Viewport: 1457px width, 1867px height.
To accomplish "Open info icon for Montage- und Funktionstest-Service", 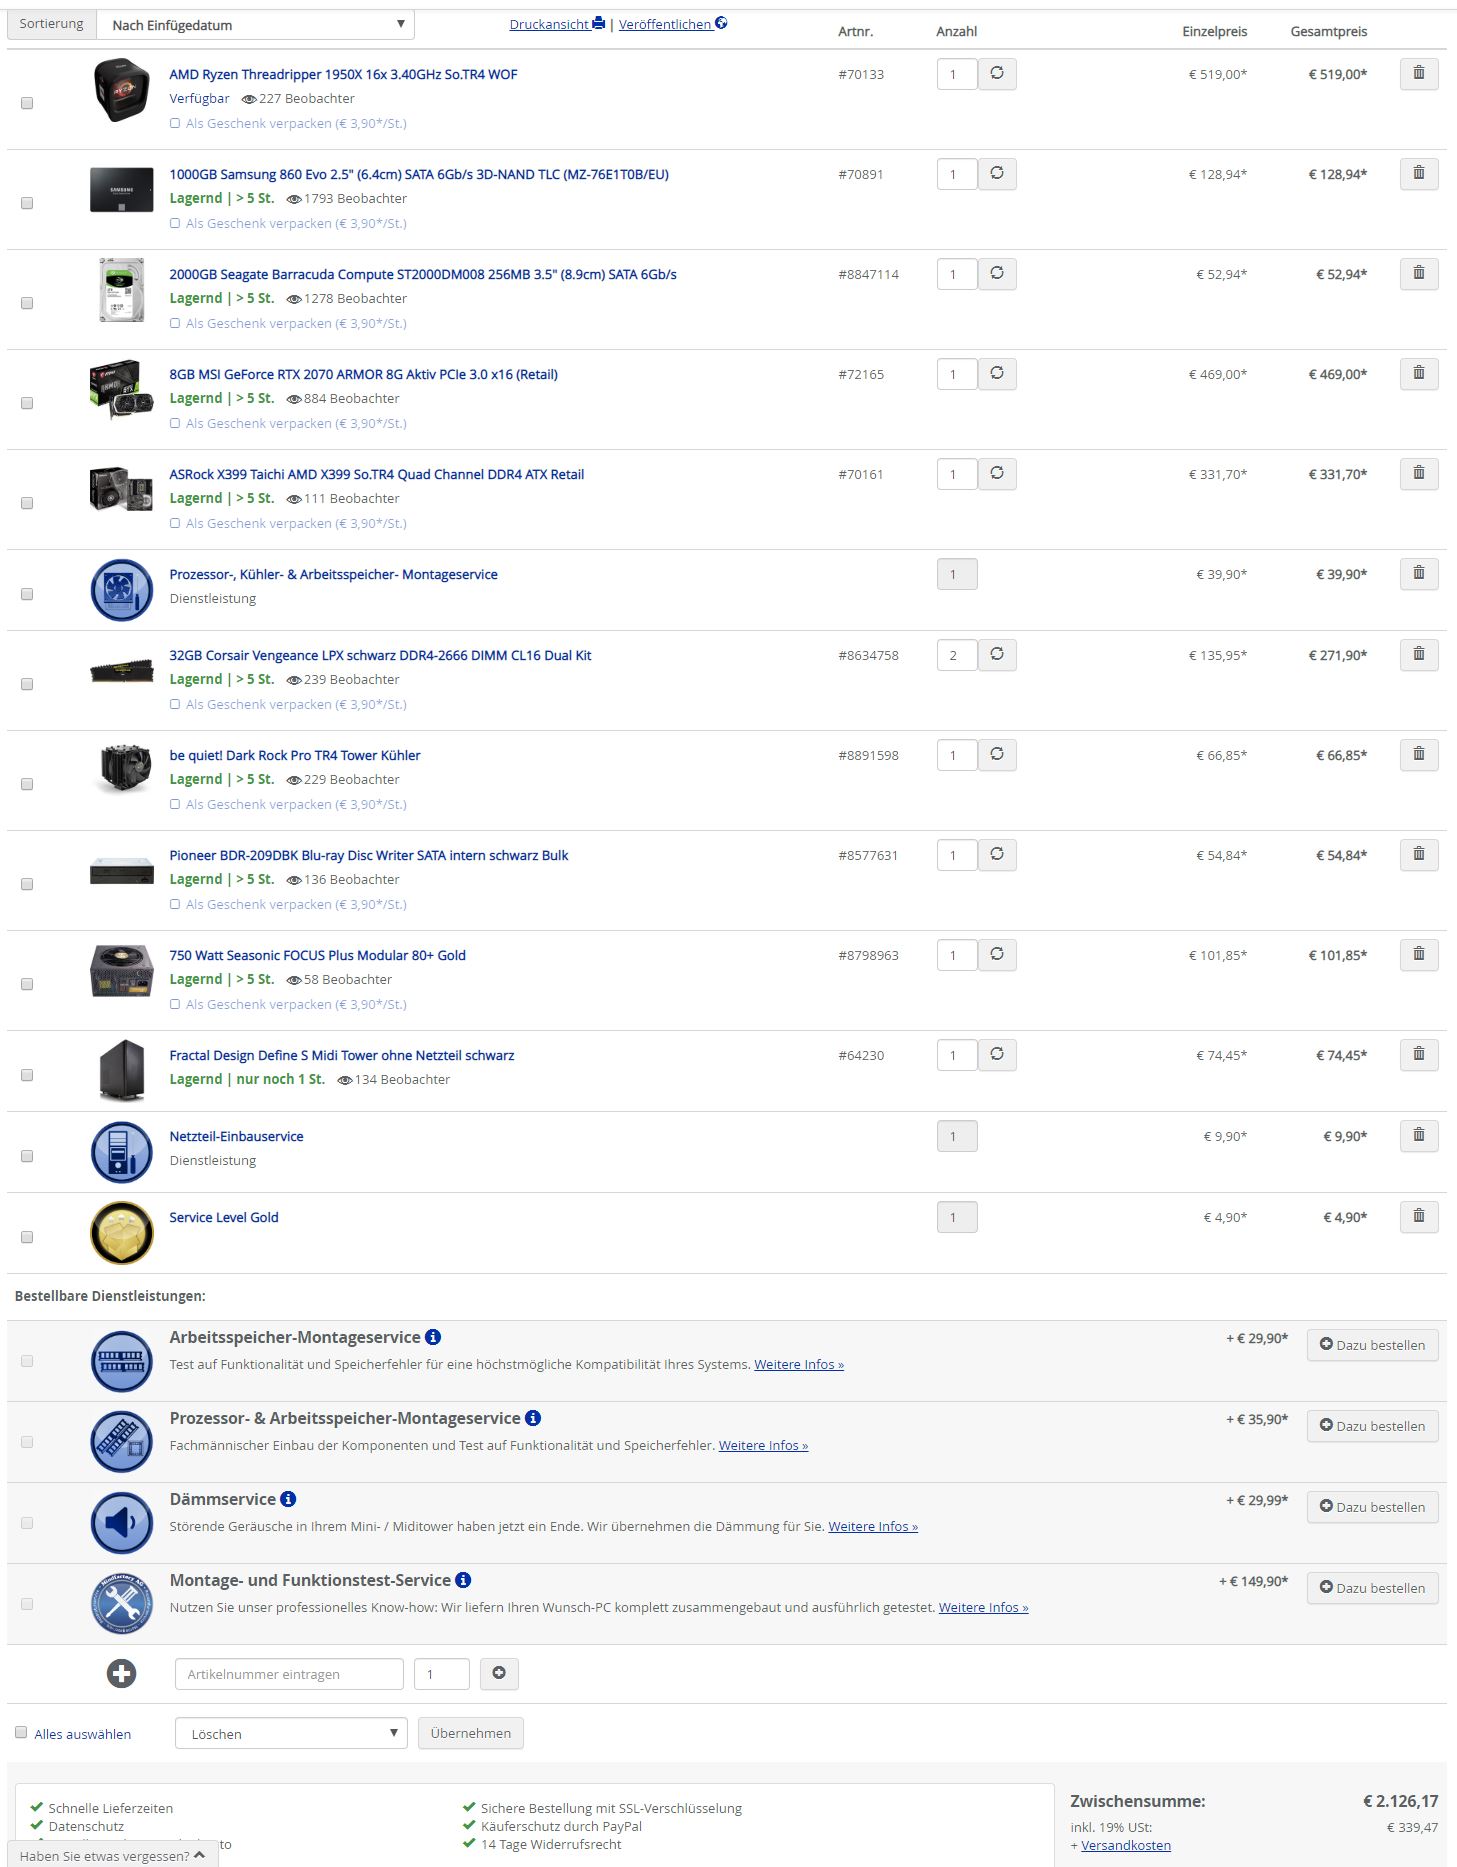I will point(463,1580).
